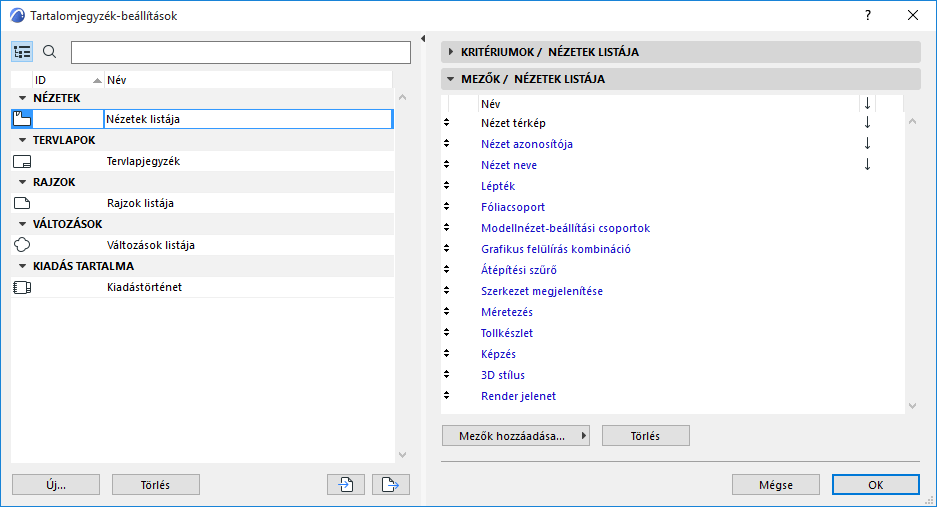Click the search text input field
Viewport: 937px width, 507px height.
[241, 52]
